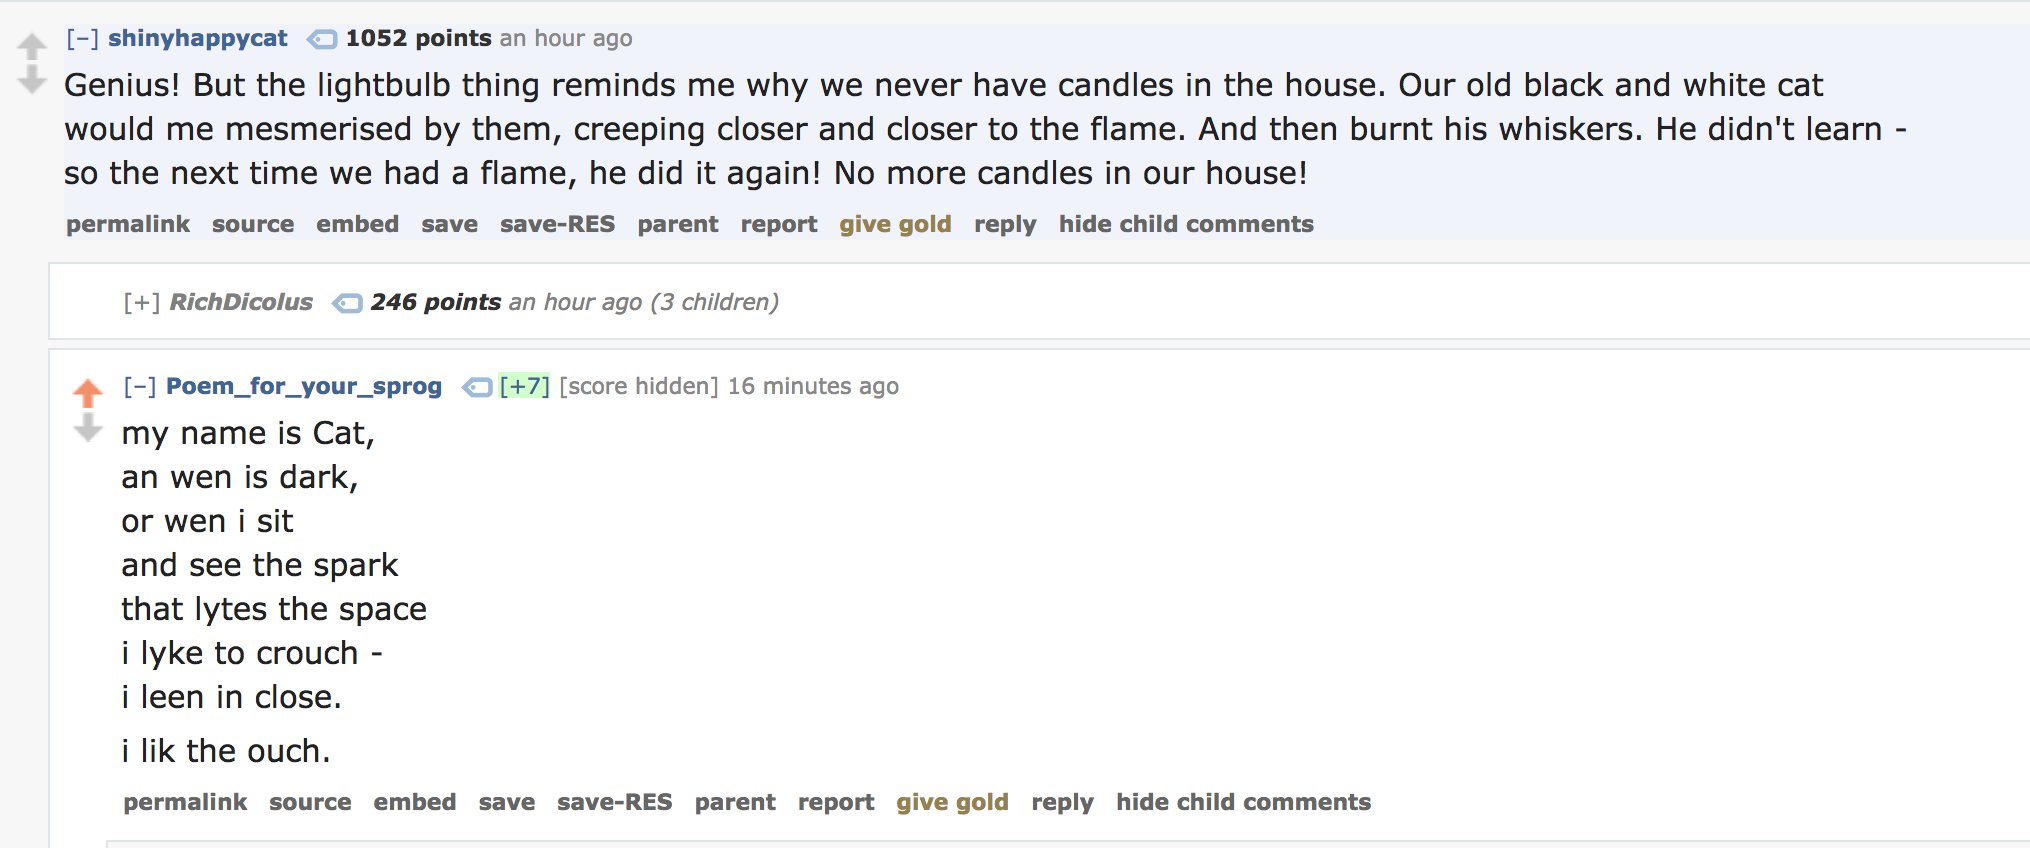Collapse shinyhappycat's comment thread

tap(82, 39)
